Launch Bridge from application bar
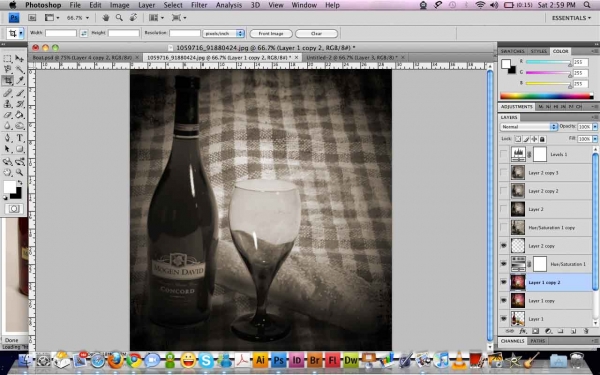 (32, 18)
